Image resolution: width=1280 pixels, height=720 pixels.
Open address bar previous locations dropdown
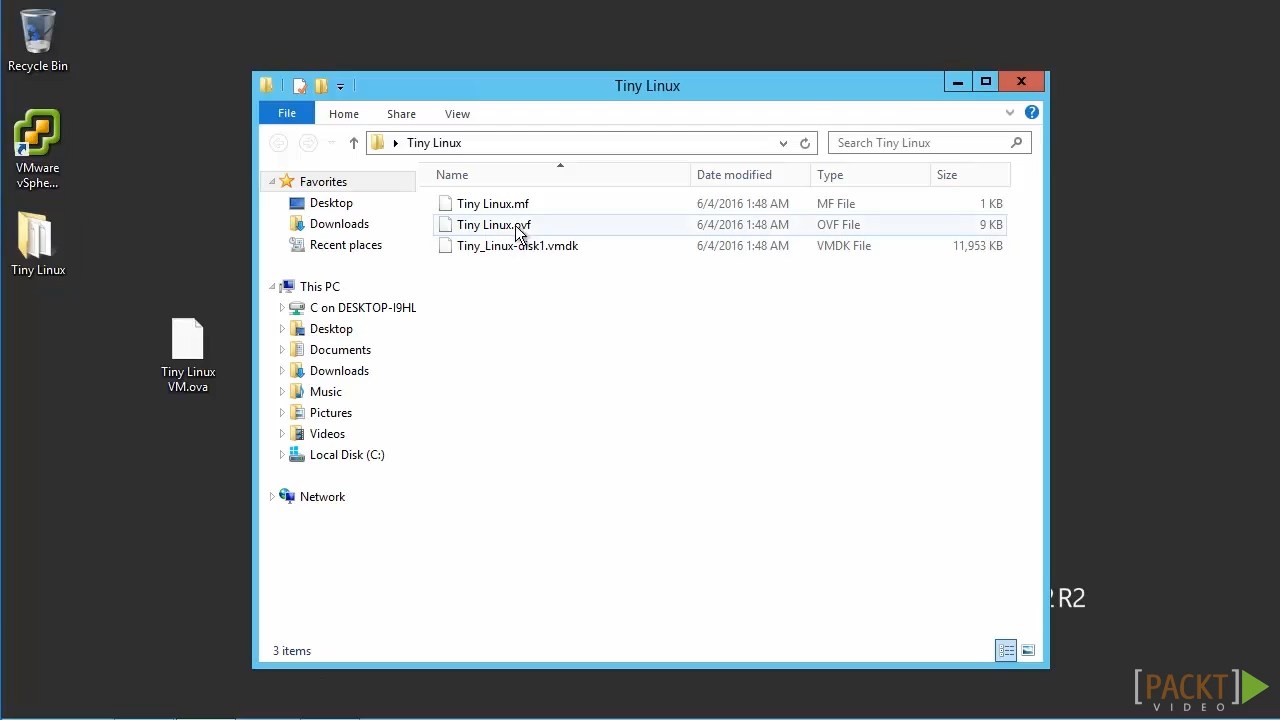coord(783,143)
